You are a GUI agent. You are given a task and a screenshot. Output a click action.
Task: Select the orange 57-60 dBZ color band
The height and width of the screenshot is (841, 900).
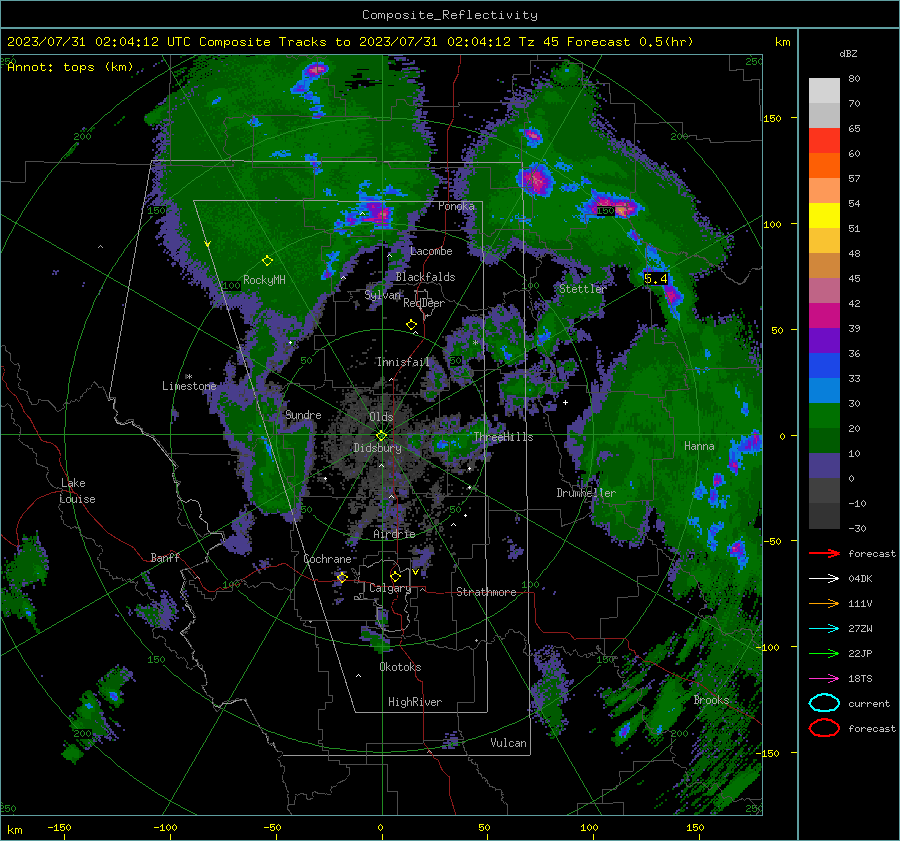(824, 165)
